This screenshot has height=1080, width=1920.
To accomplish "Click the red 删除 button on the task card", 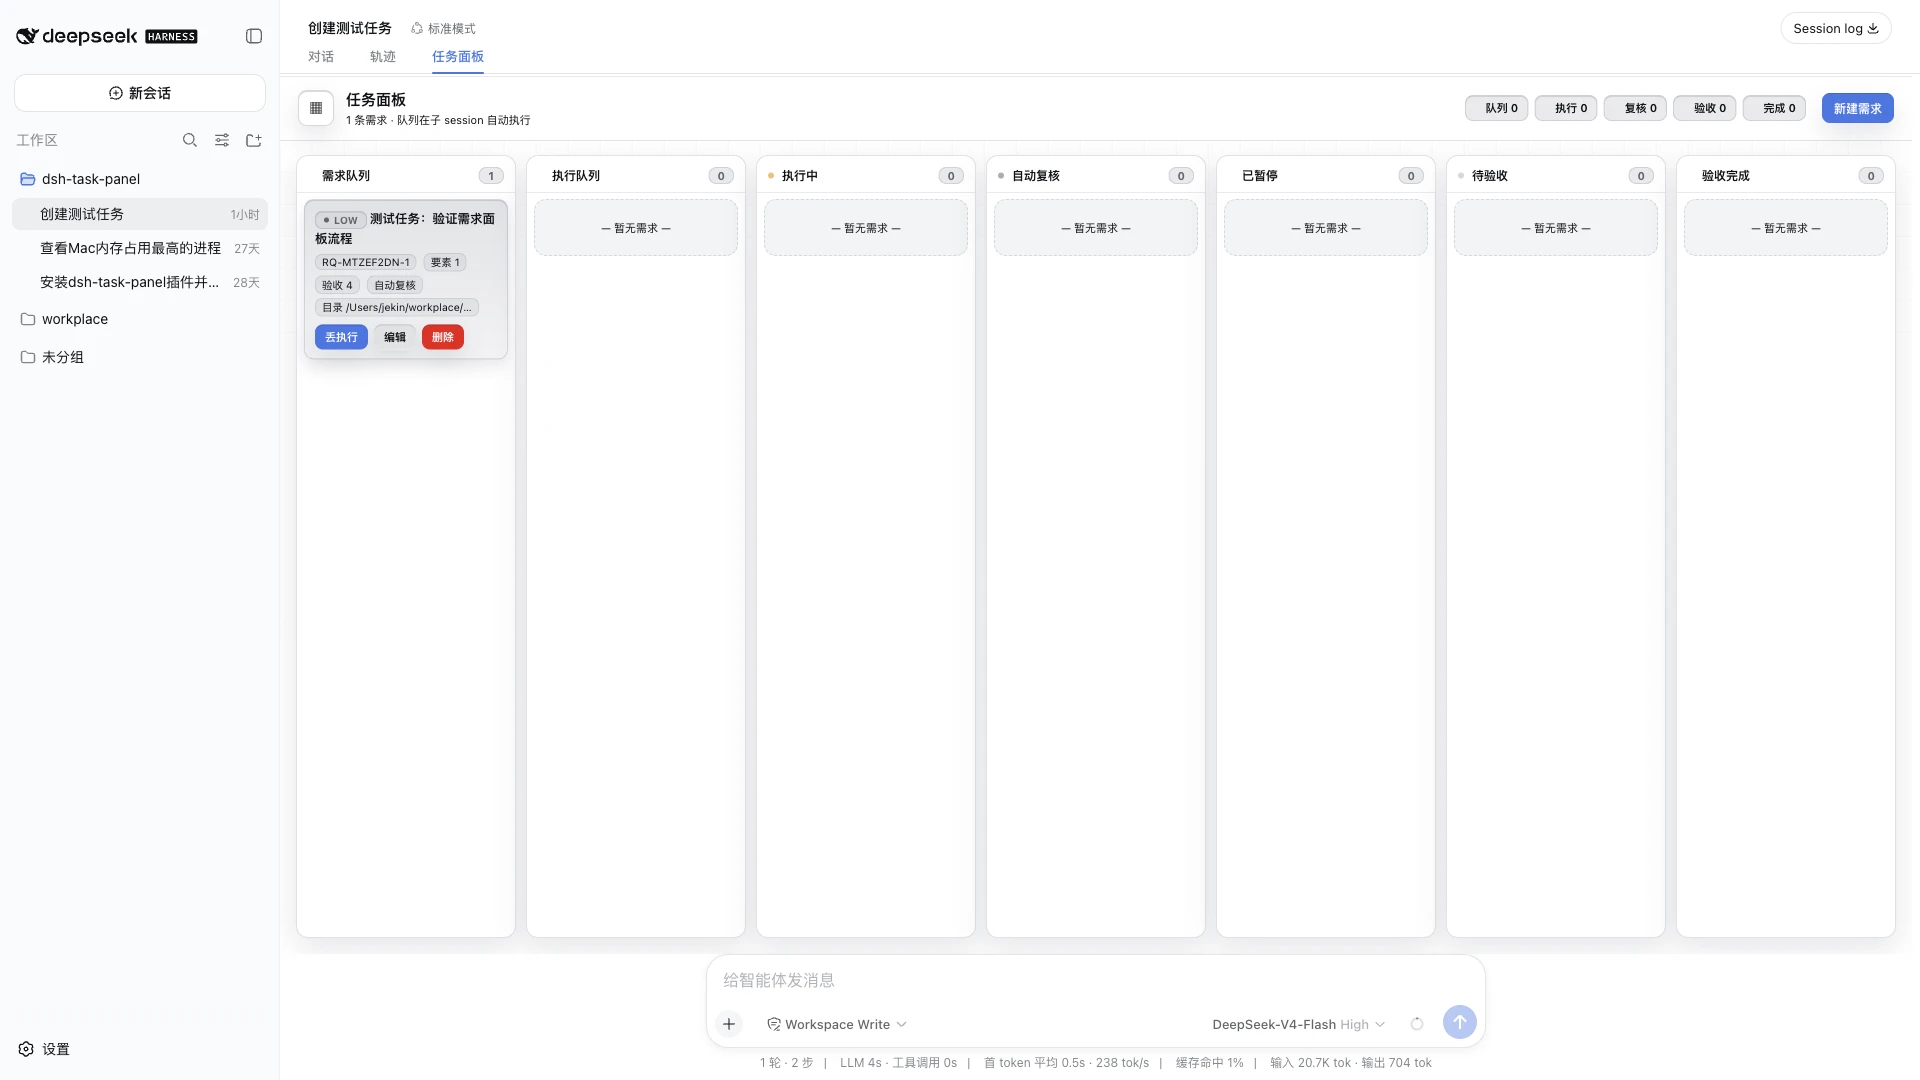I will [x=443, y=337].
